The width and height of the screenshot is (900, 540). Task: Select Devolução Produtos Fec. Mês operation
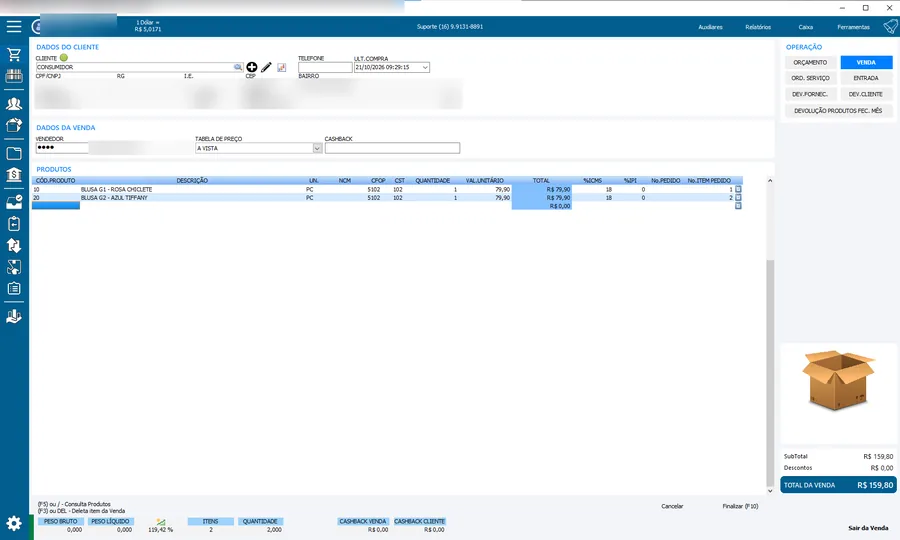838,111
